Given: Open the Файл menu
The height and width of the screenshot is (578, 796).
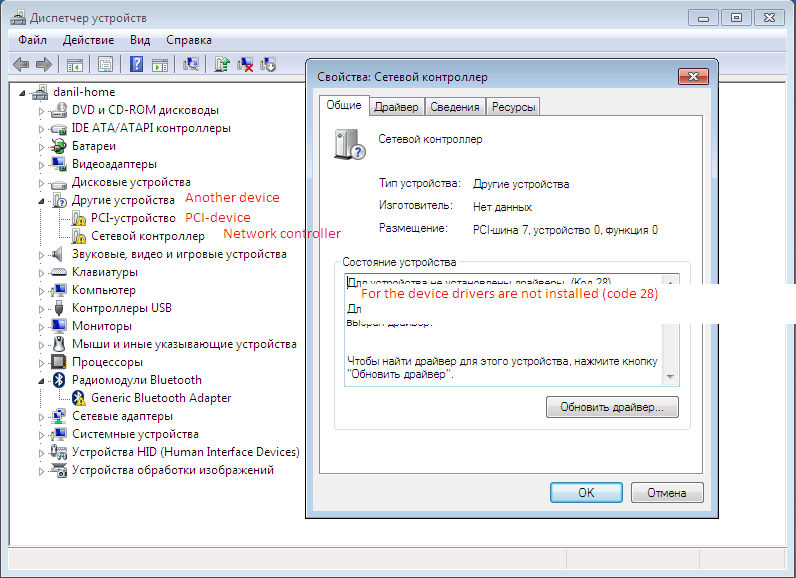Looking at the screenshot, I should (32, 40).
